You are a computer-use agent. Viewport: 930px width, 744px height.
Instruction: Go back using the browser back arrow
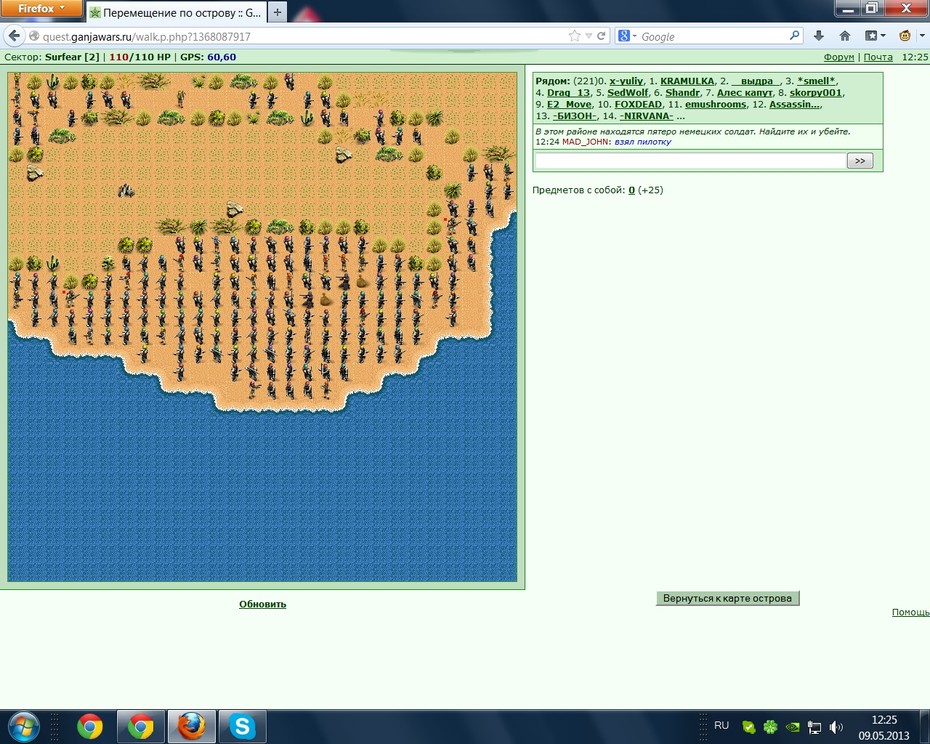pyautogui.click(x=14, y=36)
